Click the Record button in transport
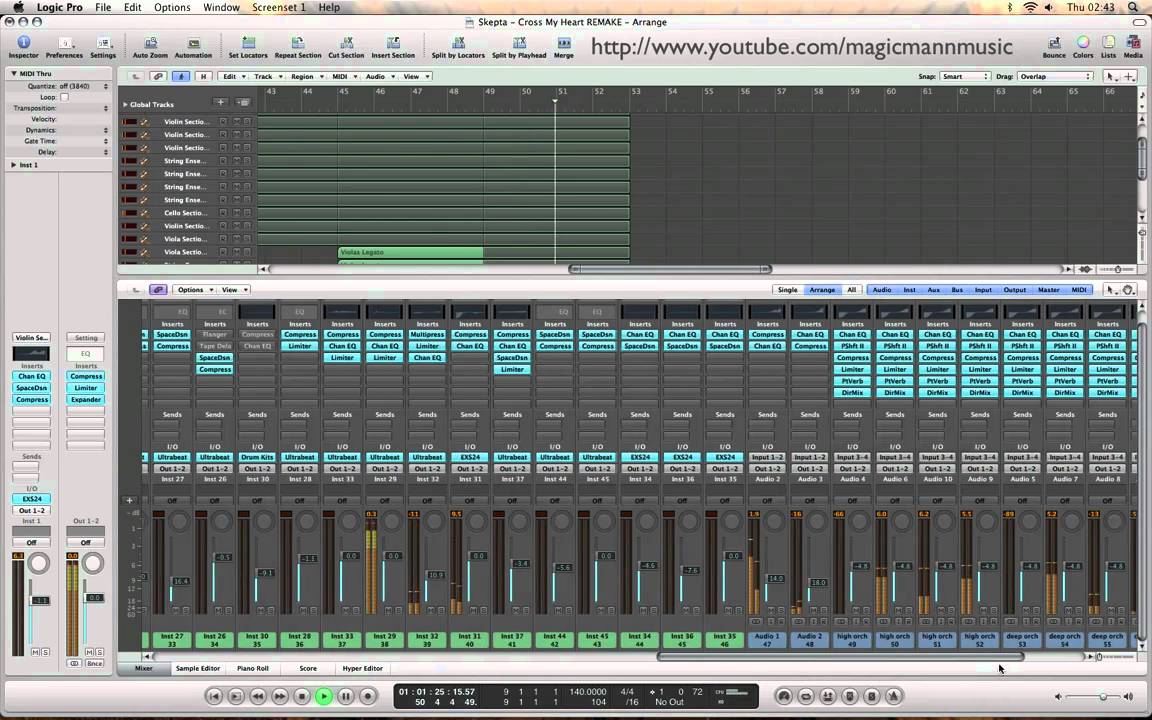The height and width of the screenshot is (720, 1152). click(368, 696)
